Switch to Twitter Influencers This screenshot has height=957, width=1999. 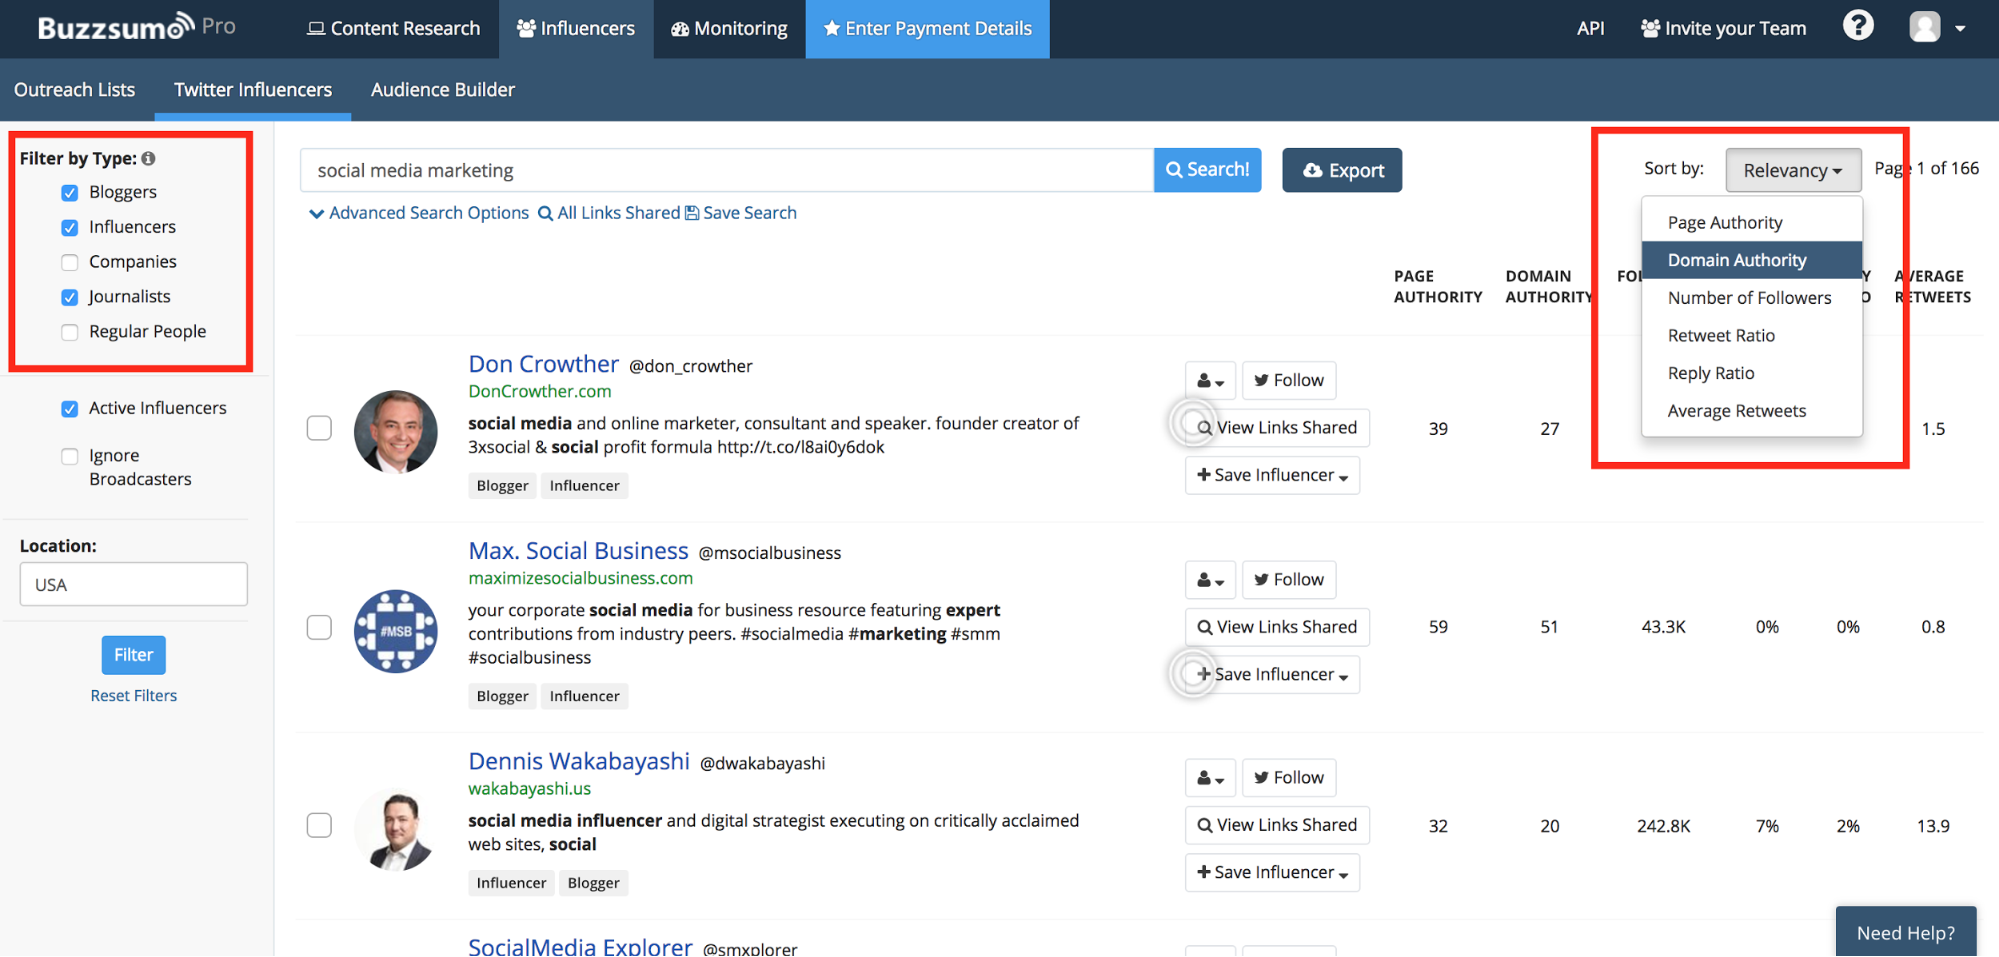point(253,90)
